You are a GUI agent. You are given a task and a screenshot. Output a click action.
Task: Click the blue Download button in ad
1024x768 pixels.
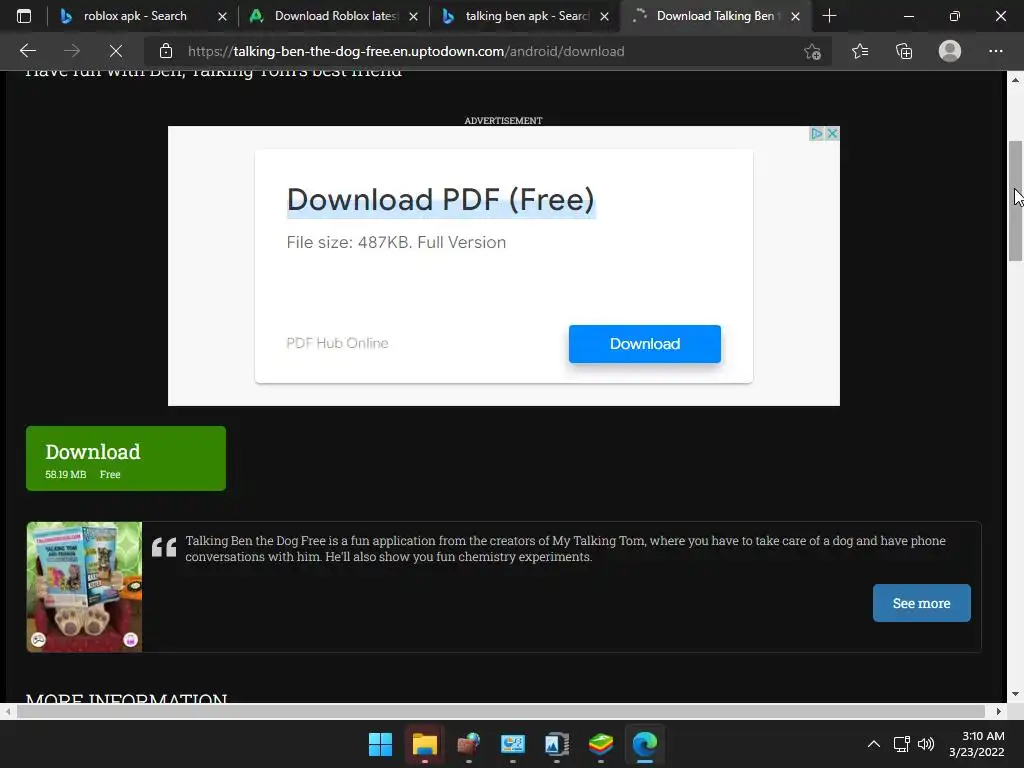[x=645, y=344]
